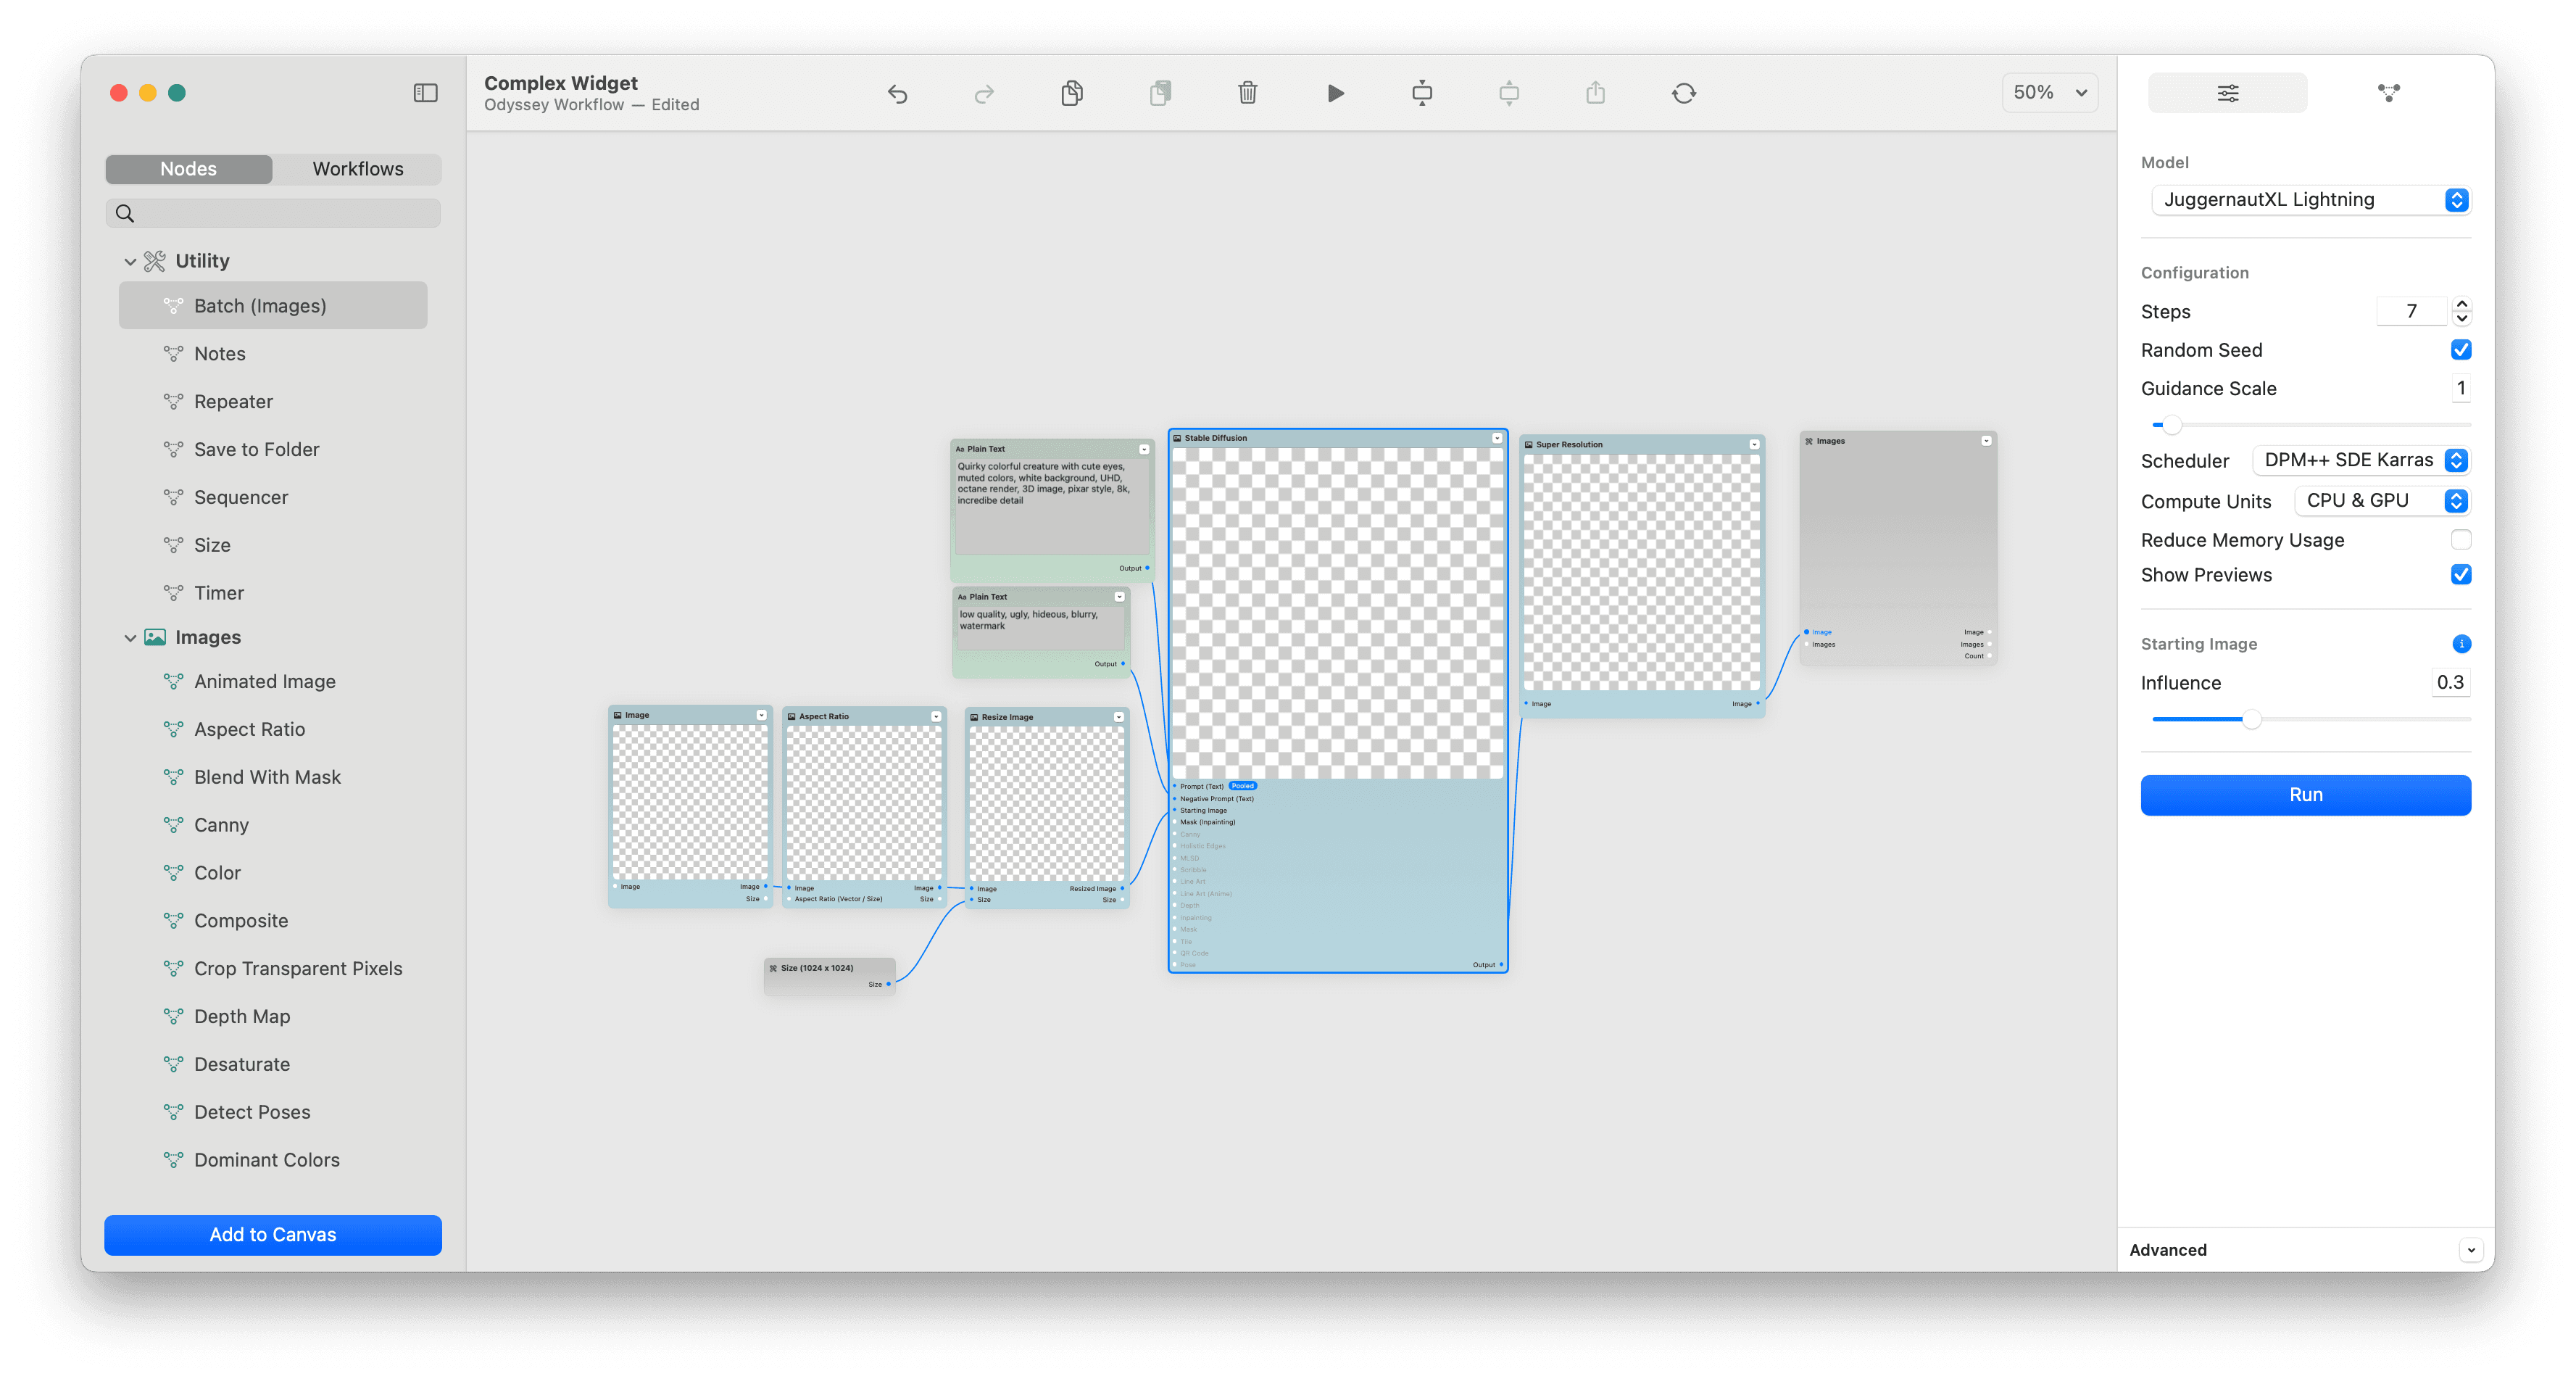The width and height of the screenshot is (2576, 1379).
Task: Click Add to Canvas button
Action: click(x=273, y=1234)
